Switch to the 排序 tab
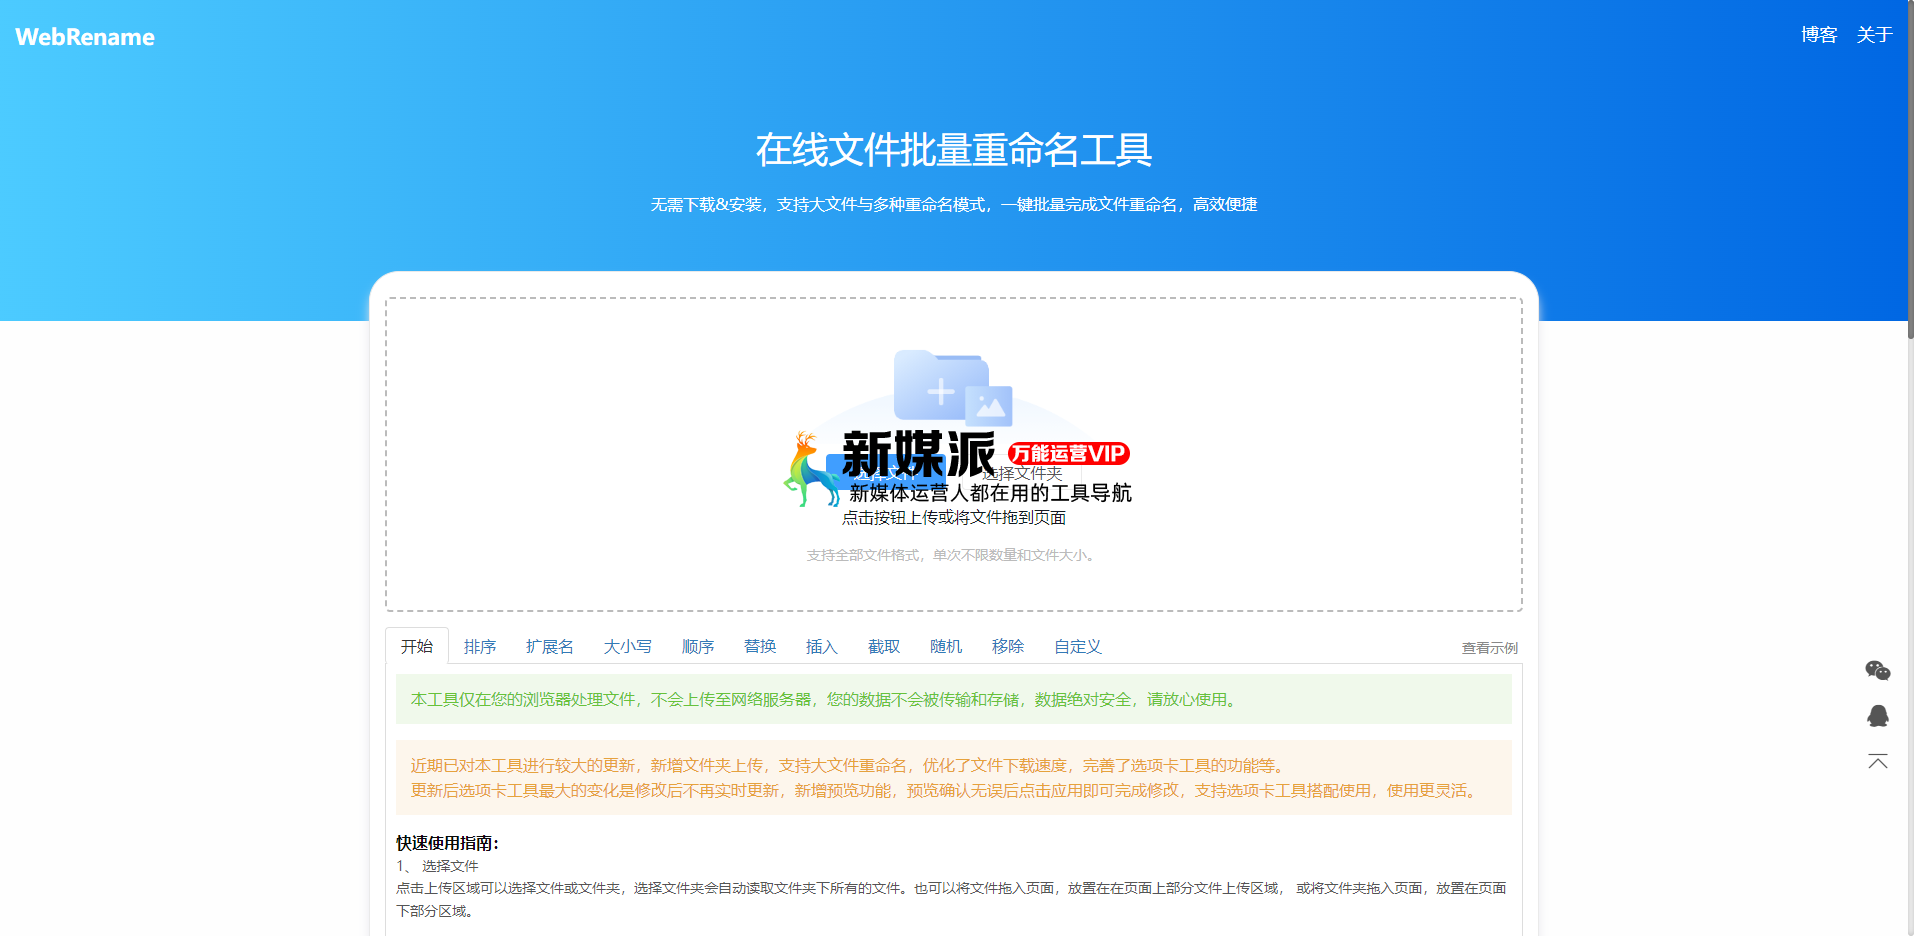The height and width of the screenshot is (936, 1914). (480, 646)
